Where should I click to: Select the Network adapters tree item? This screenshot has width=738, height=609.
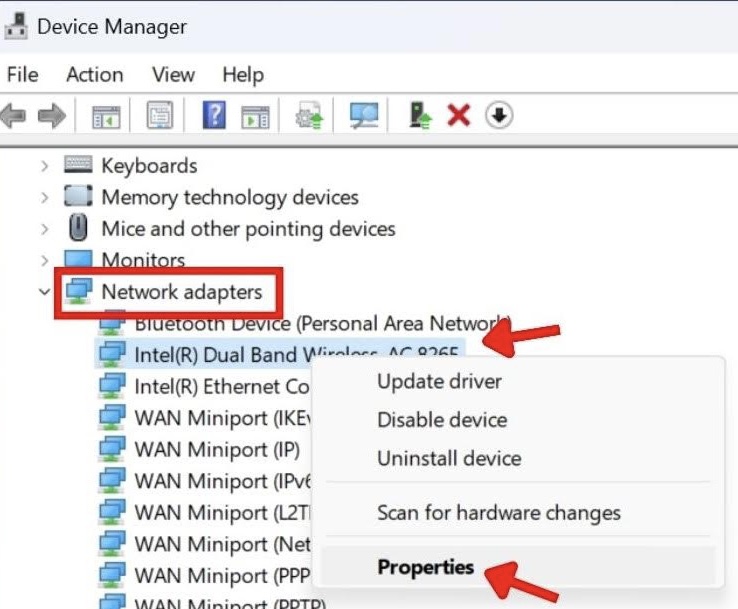coord(182,292)
